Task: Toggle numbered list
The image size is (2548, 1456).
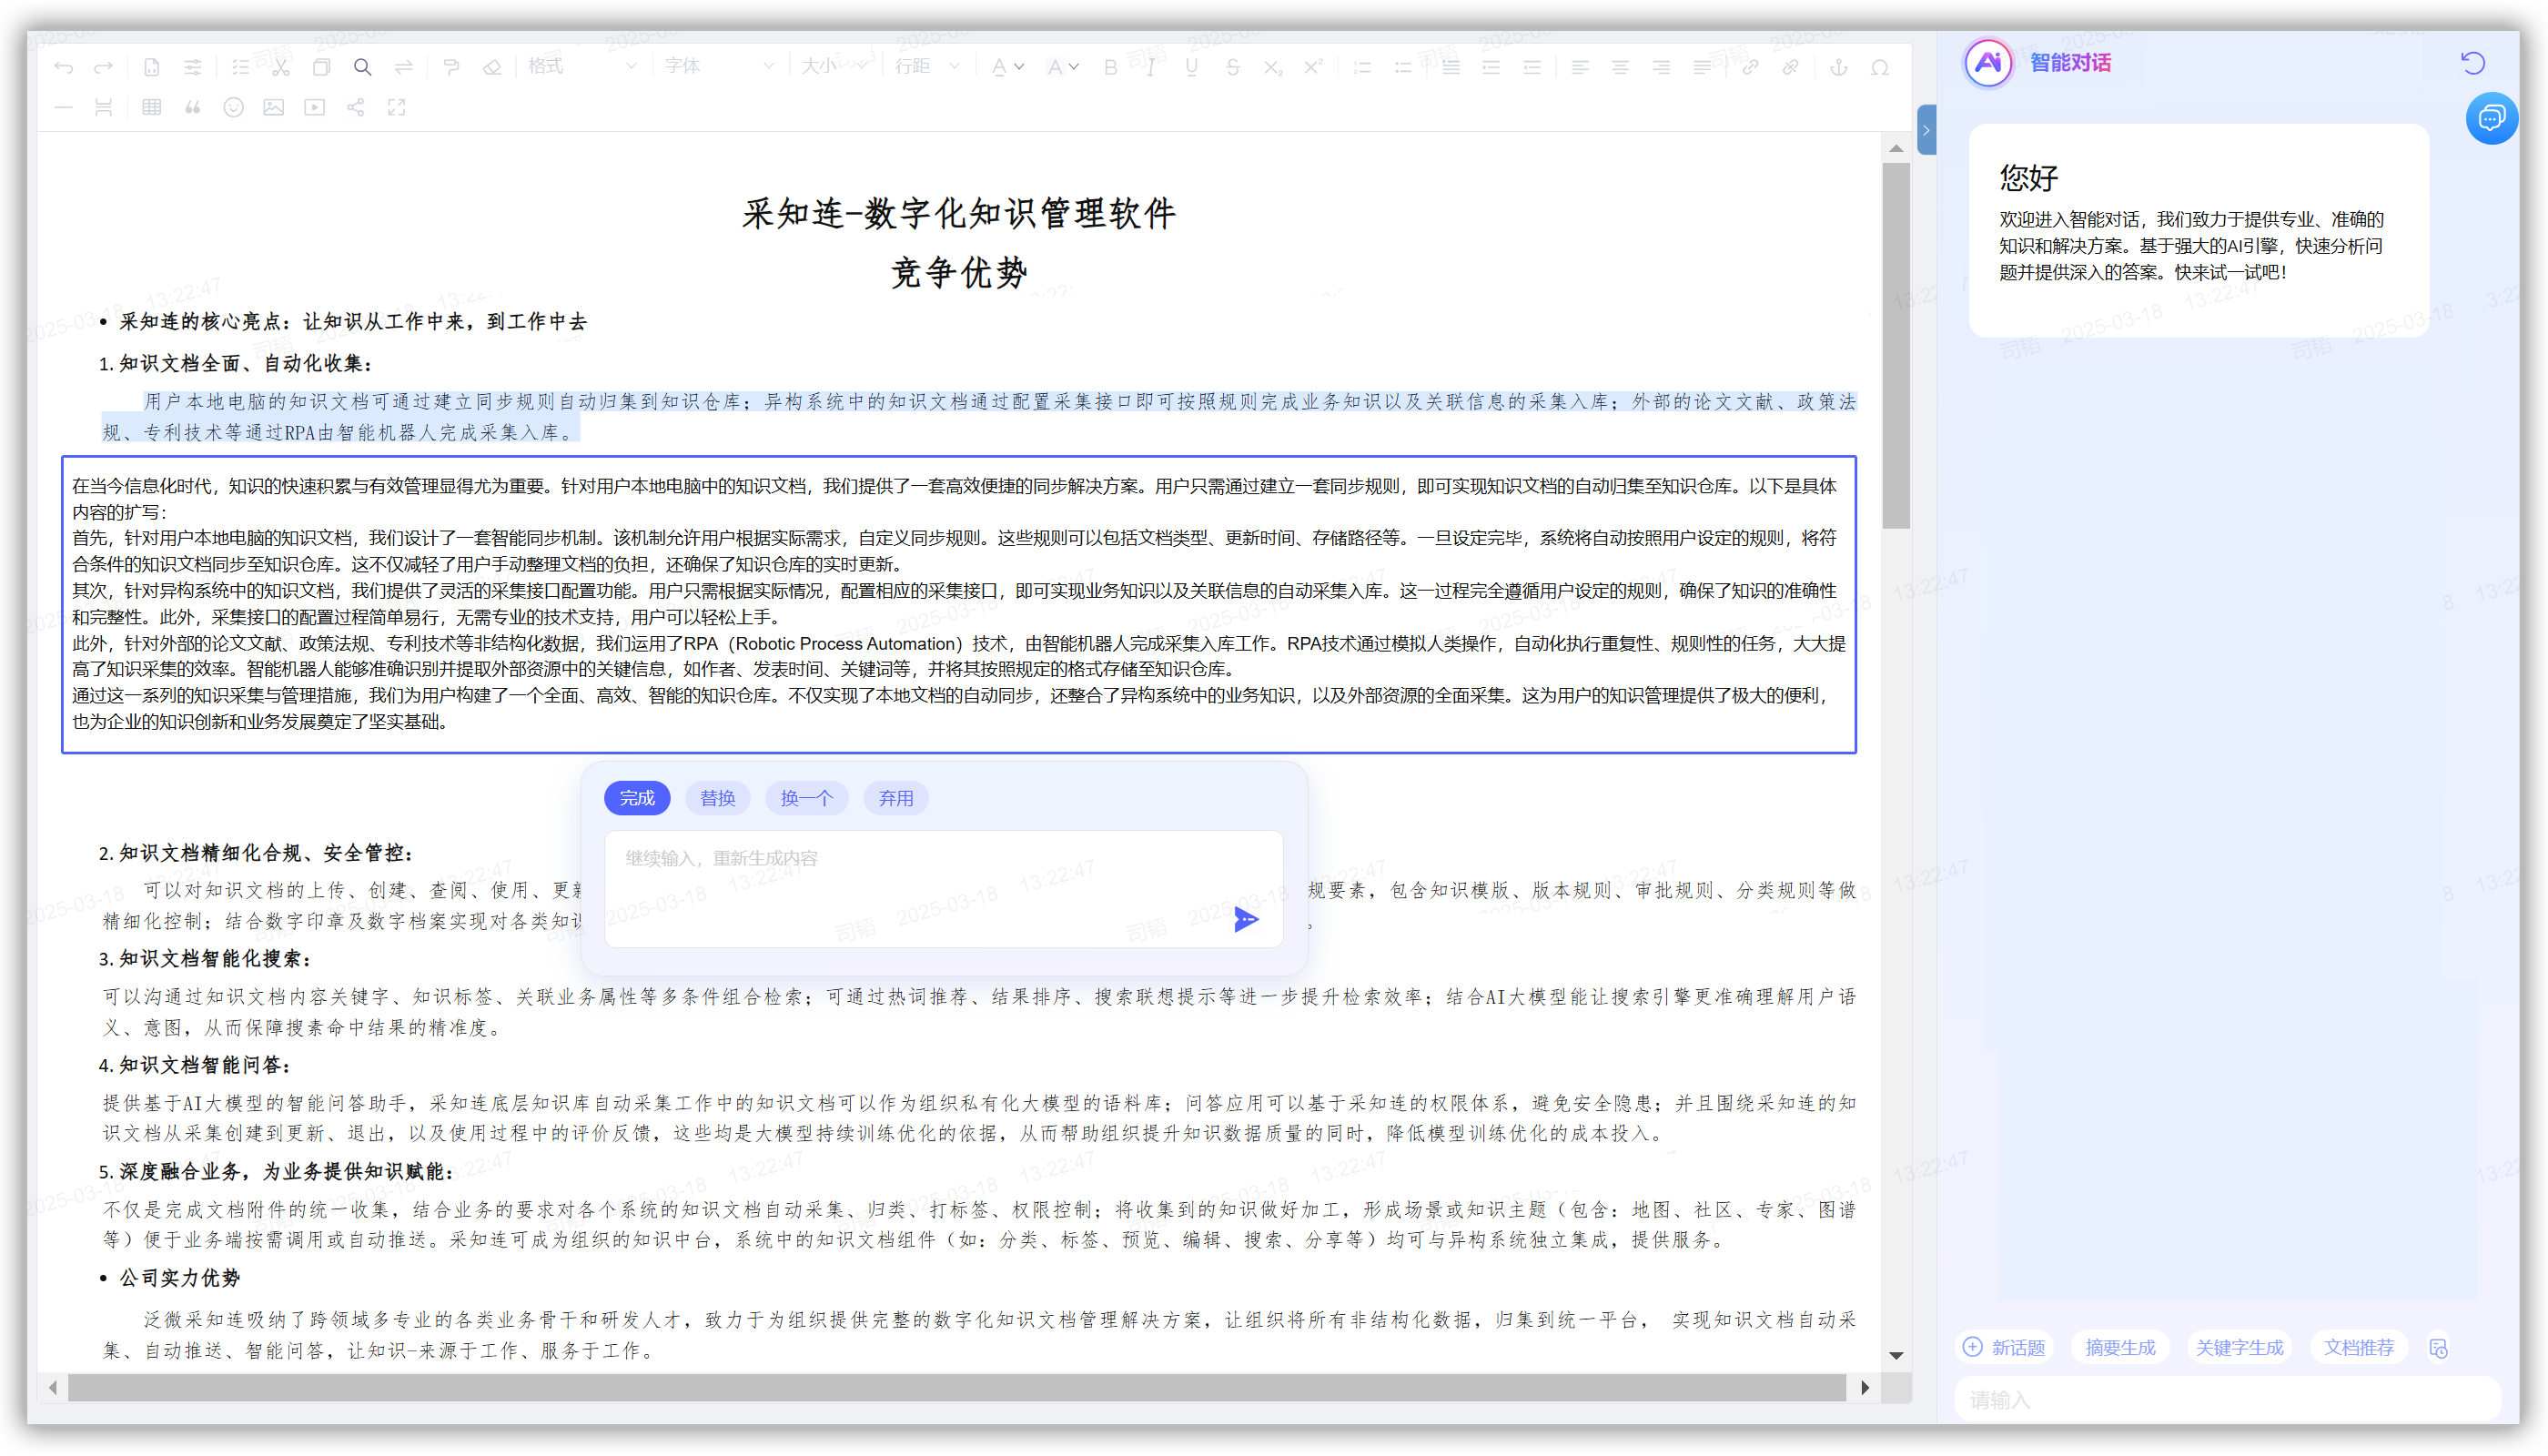Action: pyautogui.click(x=1362, y=67)
